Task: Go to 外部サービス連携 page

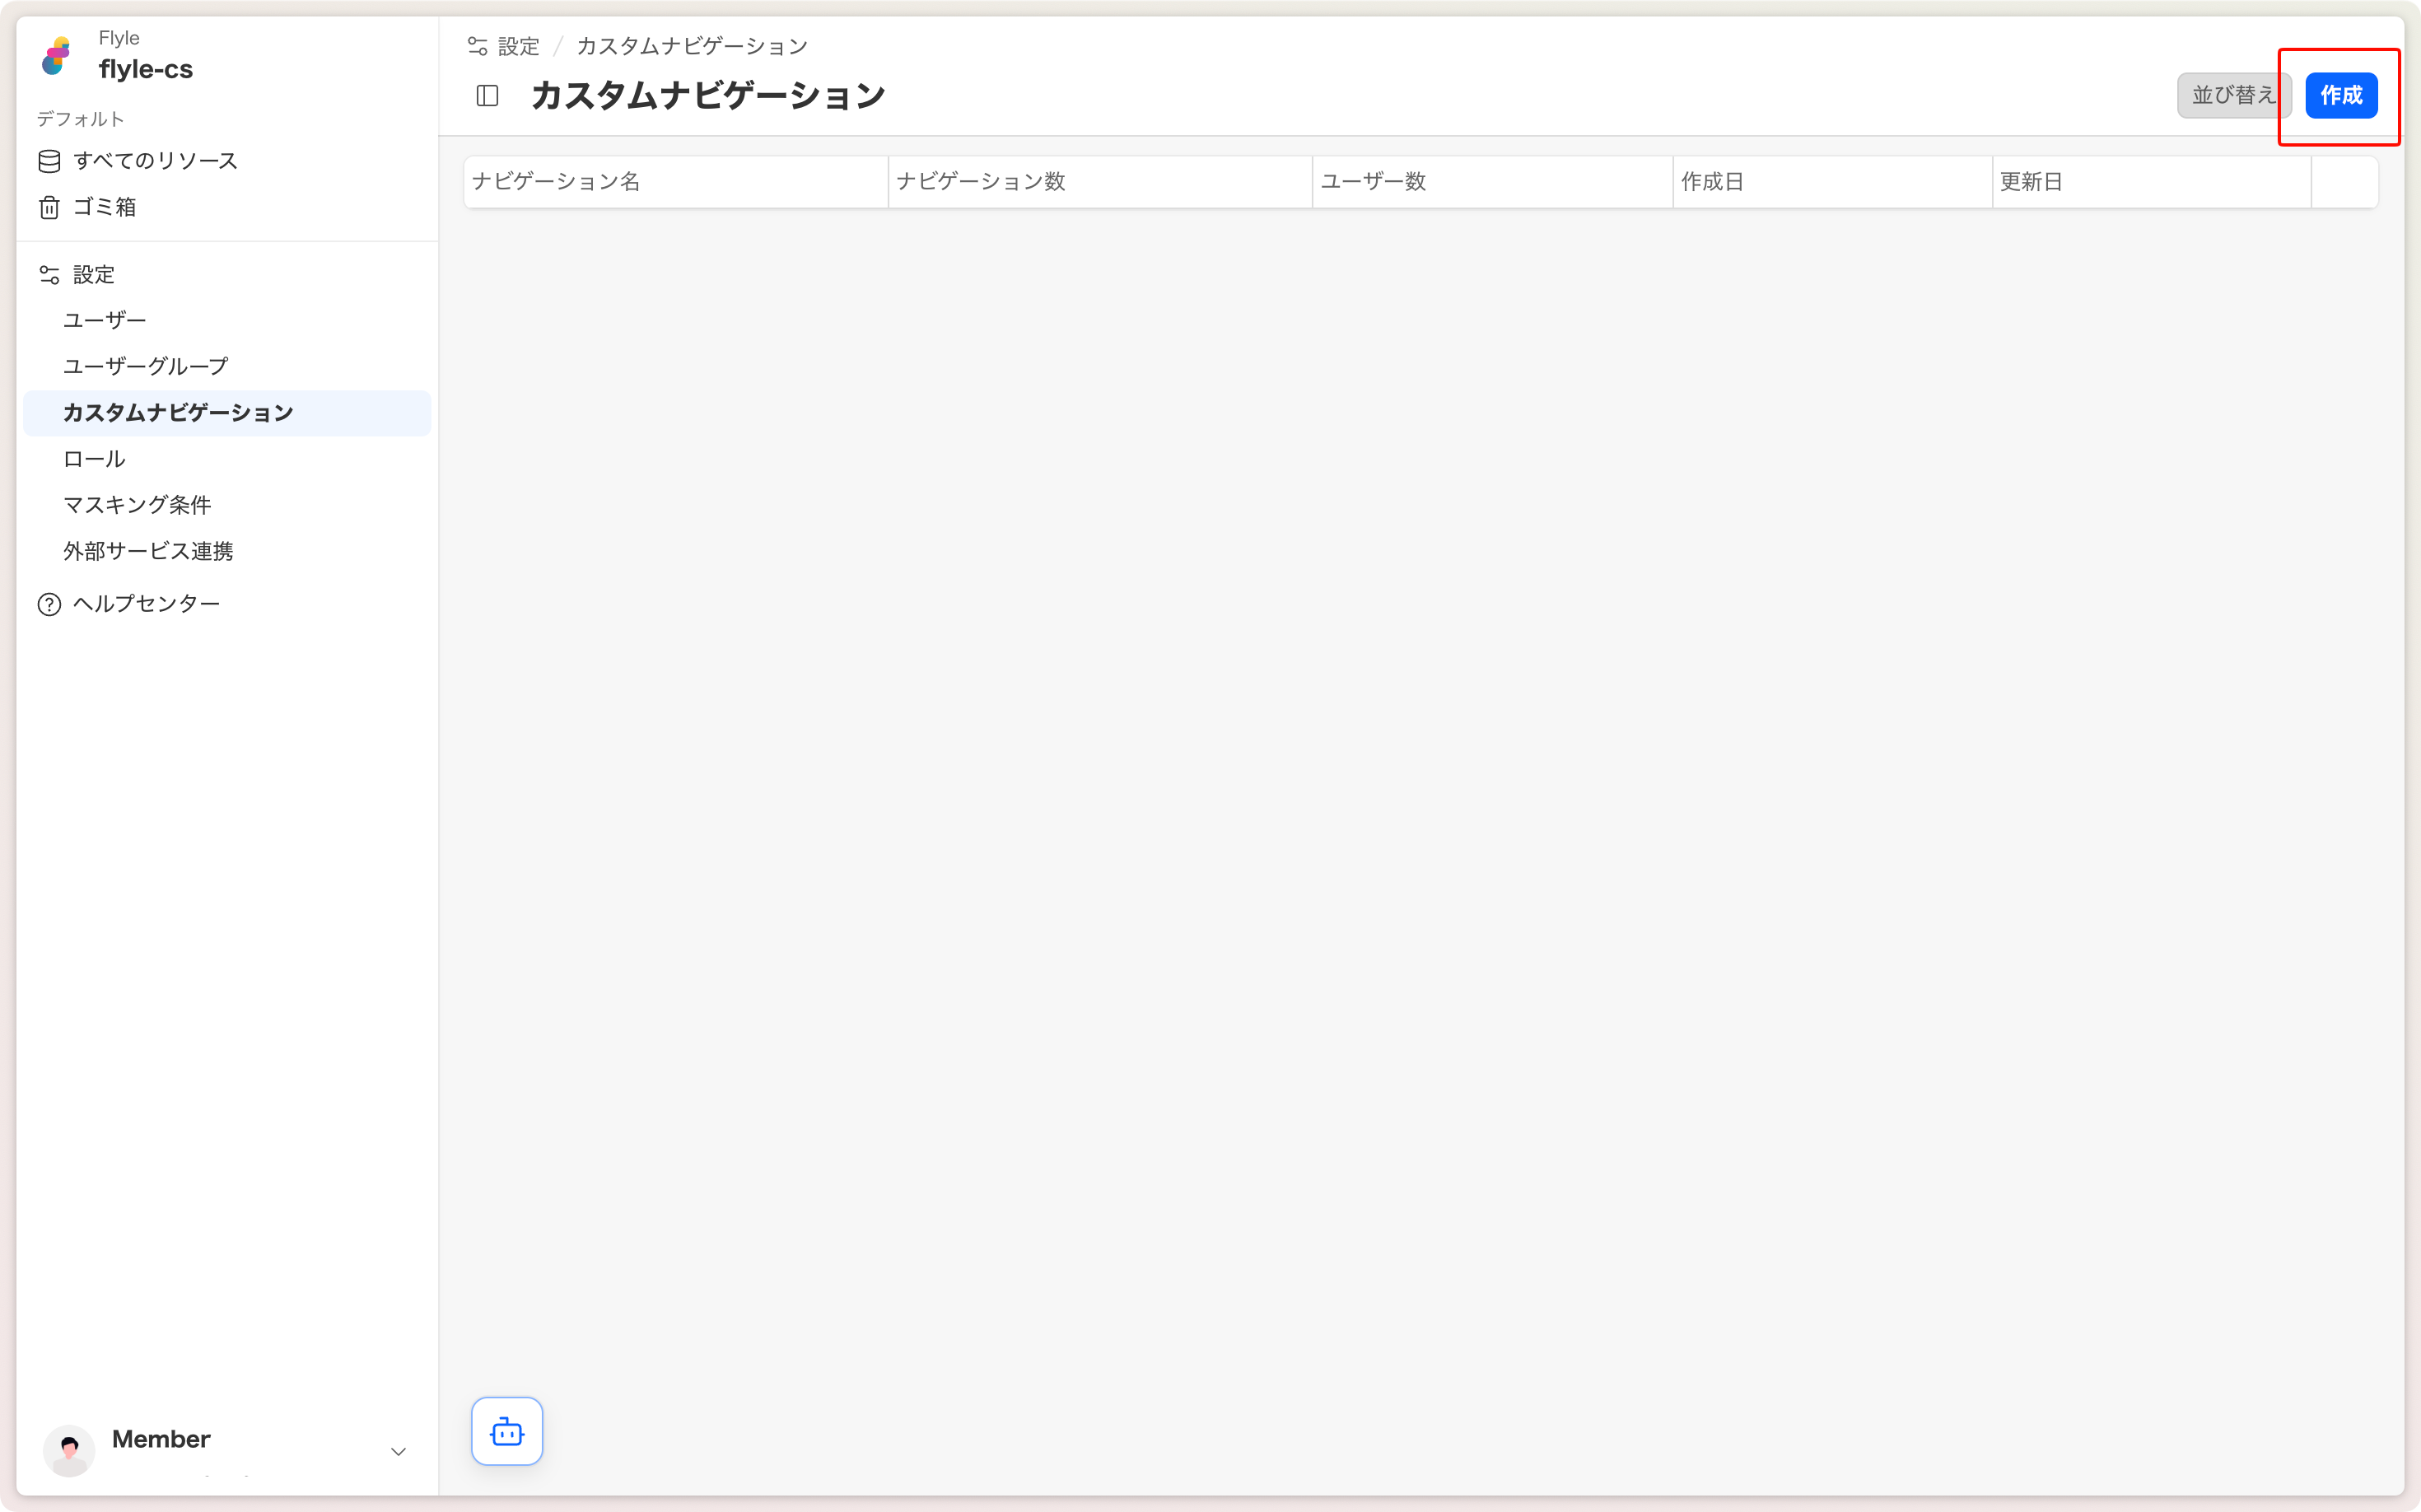Action: tap(148, 551)
